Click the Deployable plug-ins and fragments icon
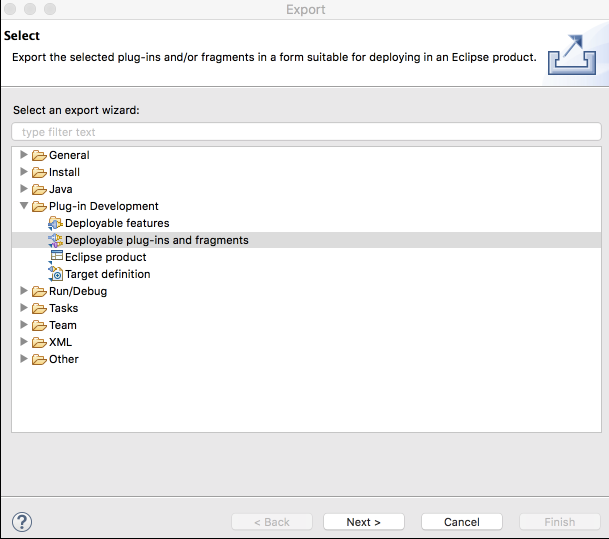Image resolution: width=609 pixels, height=539 pixels. click(x=55, y=240)
